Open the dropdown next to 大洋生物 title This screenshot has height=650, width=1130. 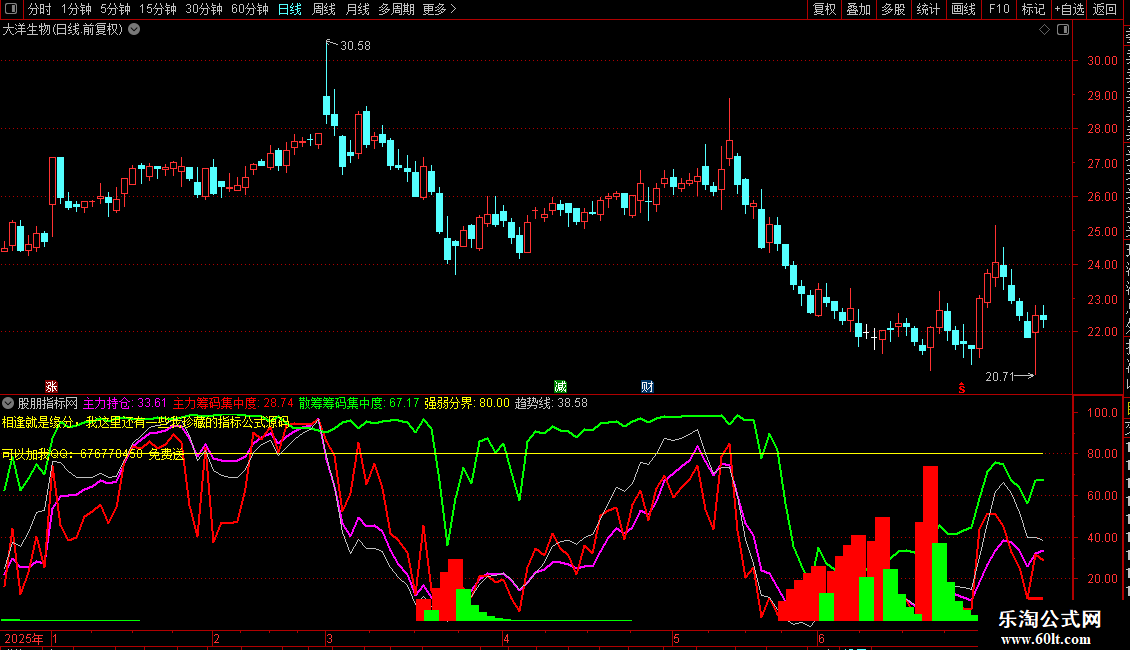click(x=134, y=30)
